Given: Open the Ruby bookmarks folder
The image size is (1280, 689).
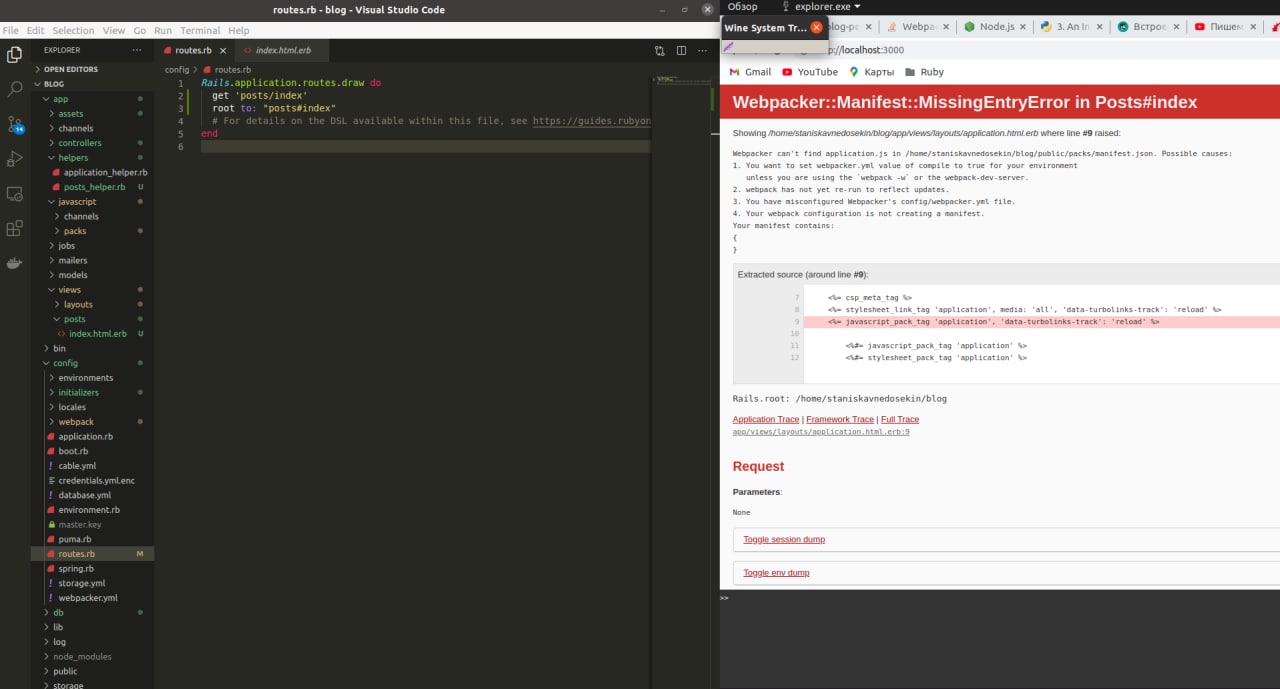Looking at the screenshot, I should click(x=924, y=72).
